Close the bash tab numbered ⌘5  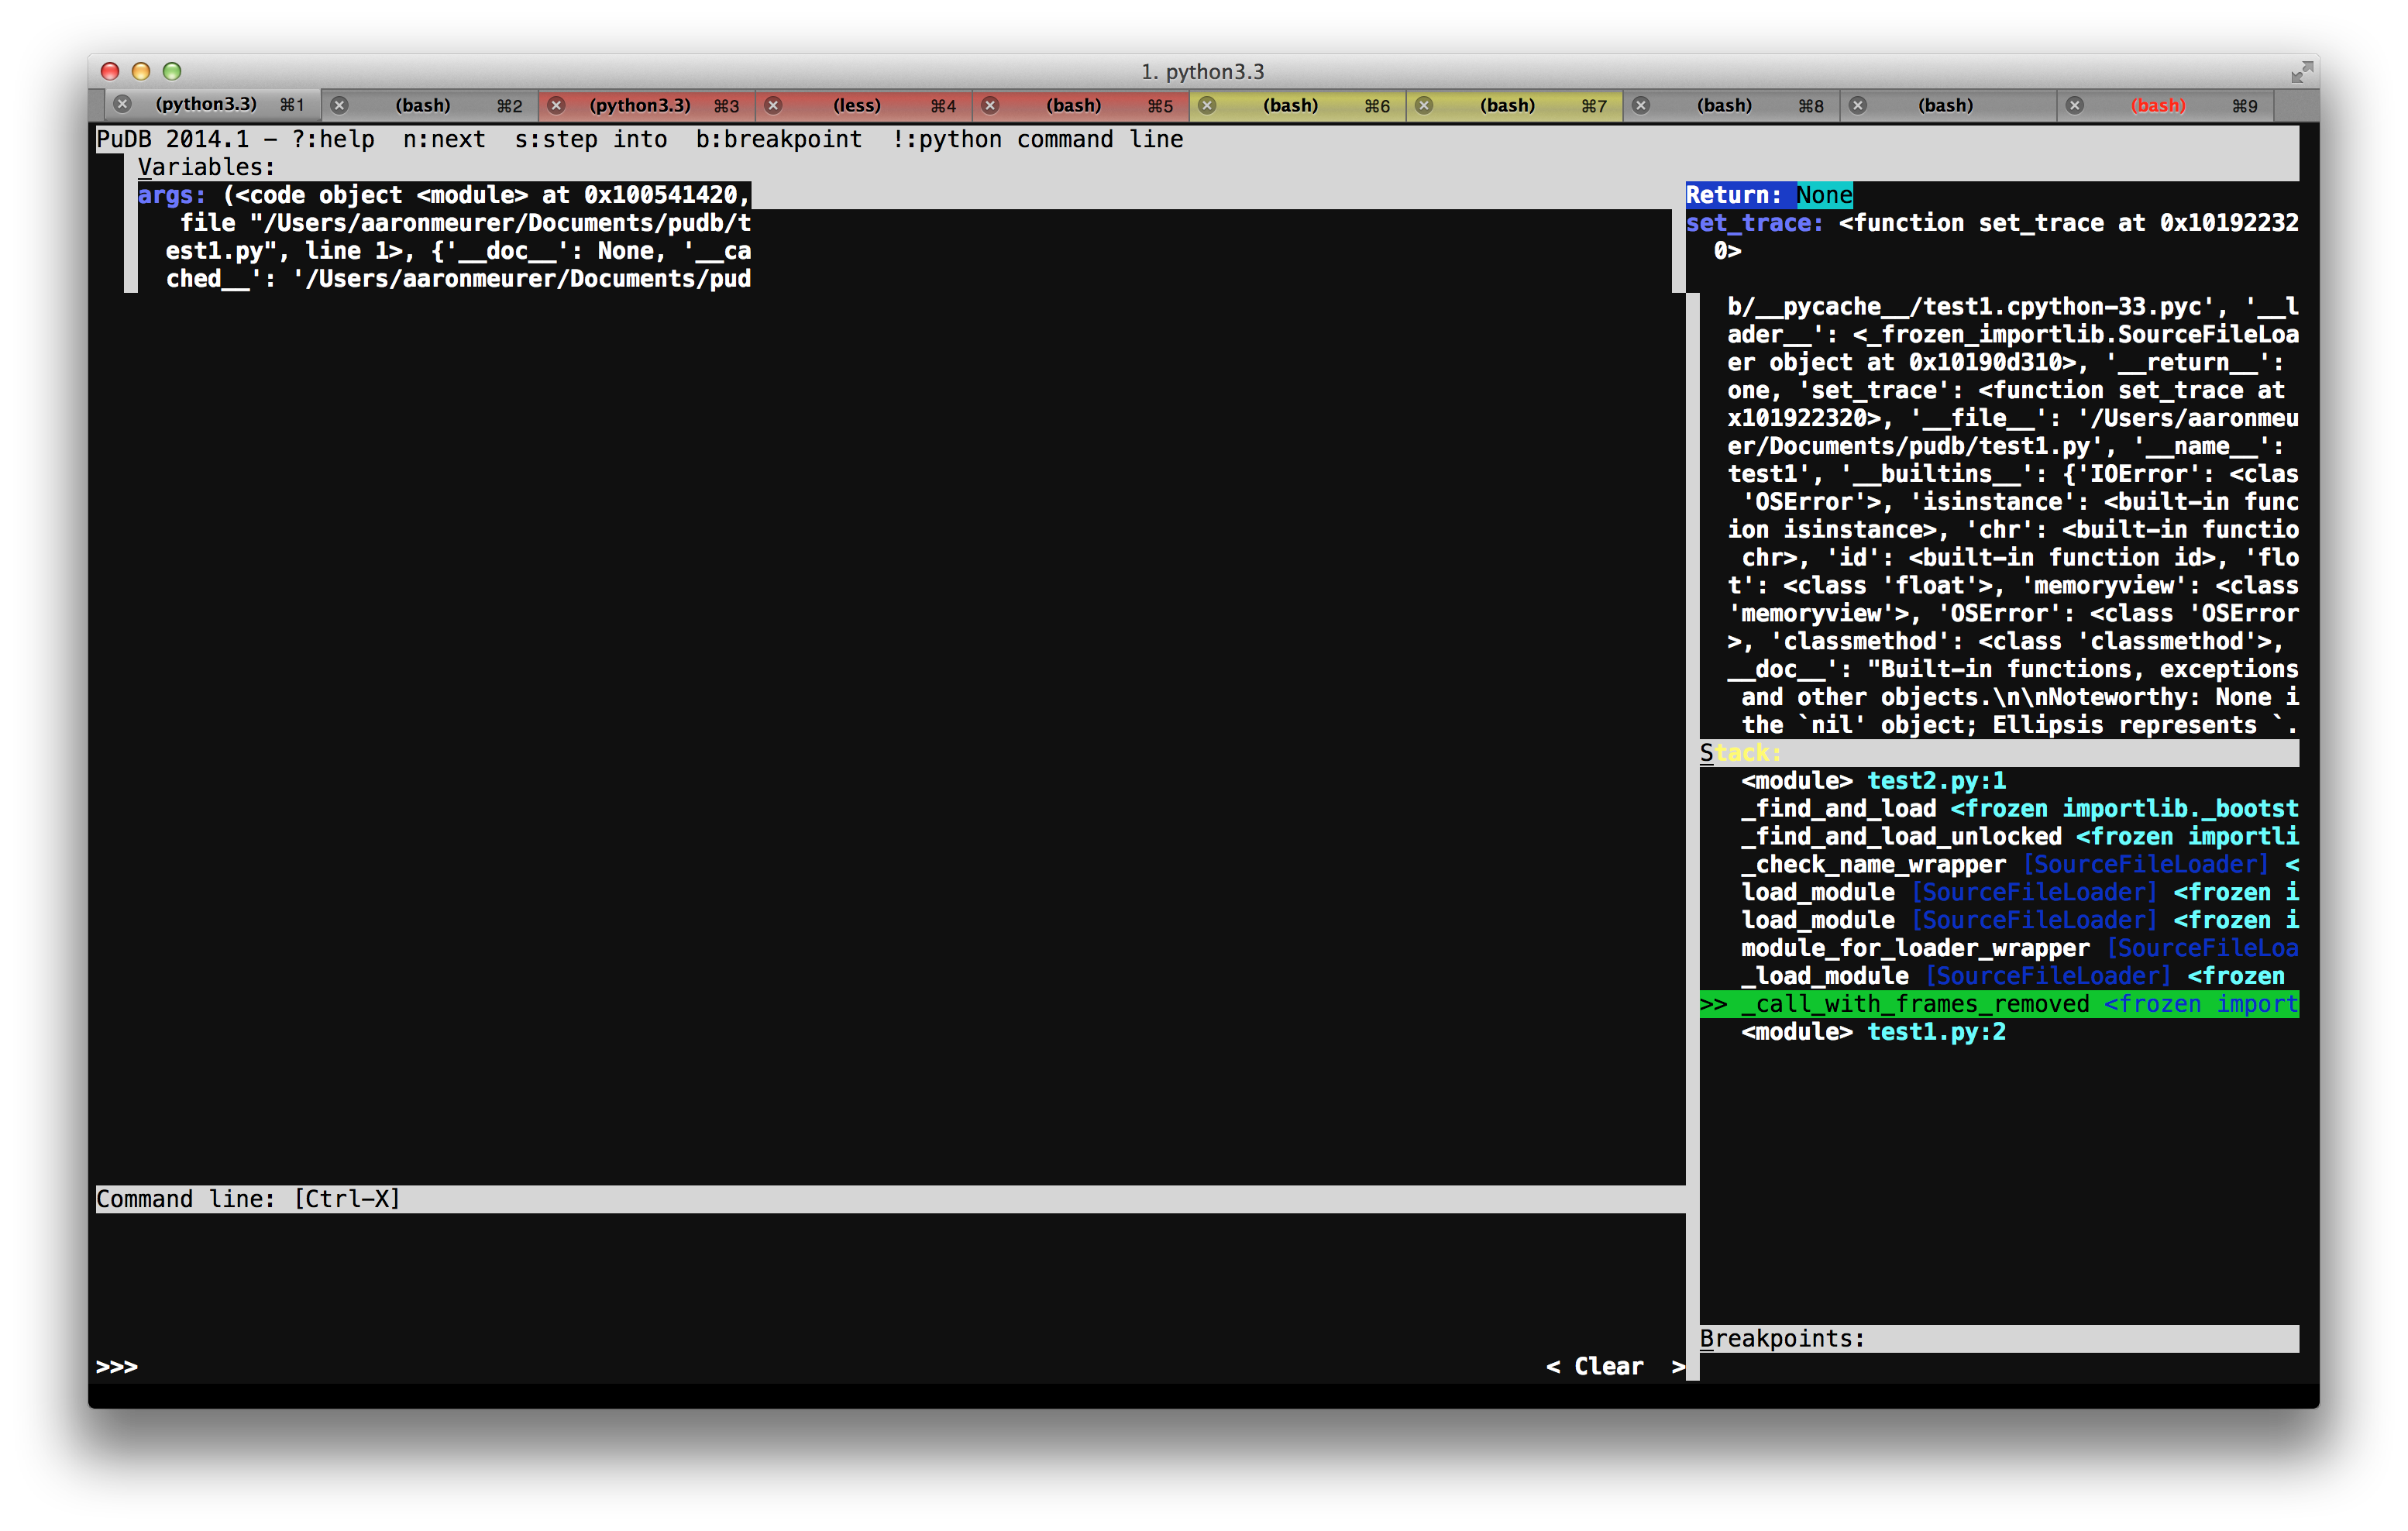point(990,105)
